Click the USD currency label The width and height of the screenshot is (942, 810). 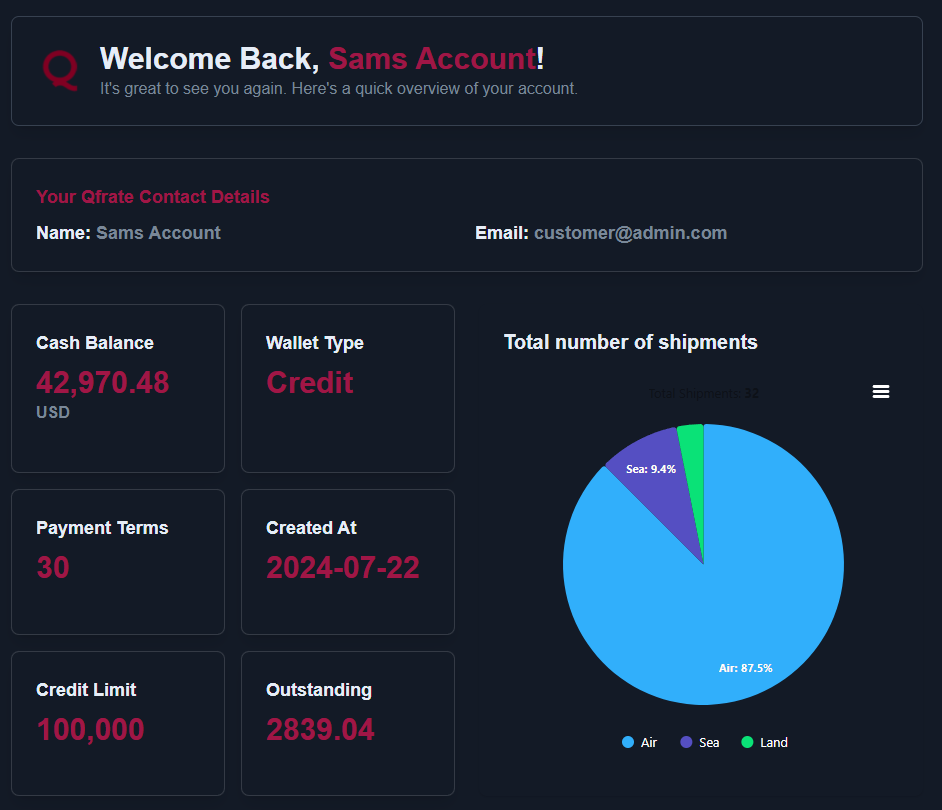pos(53,412)
